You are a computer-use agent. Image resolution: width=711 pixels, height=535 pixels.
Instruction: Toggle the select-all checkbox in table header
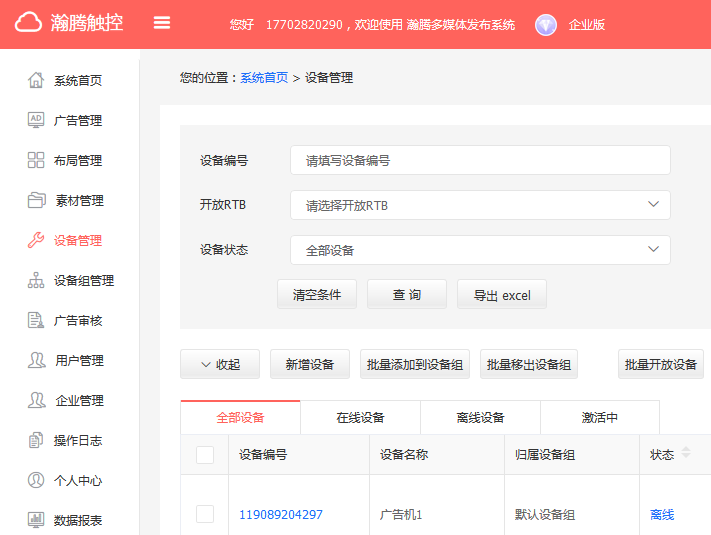click(205, 455)
